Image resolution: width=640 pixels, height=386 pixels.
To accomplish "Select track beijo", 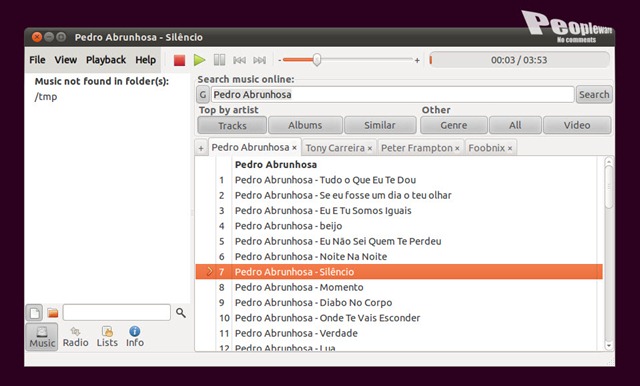I will 399,226.
